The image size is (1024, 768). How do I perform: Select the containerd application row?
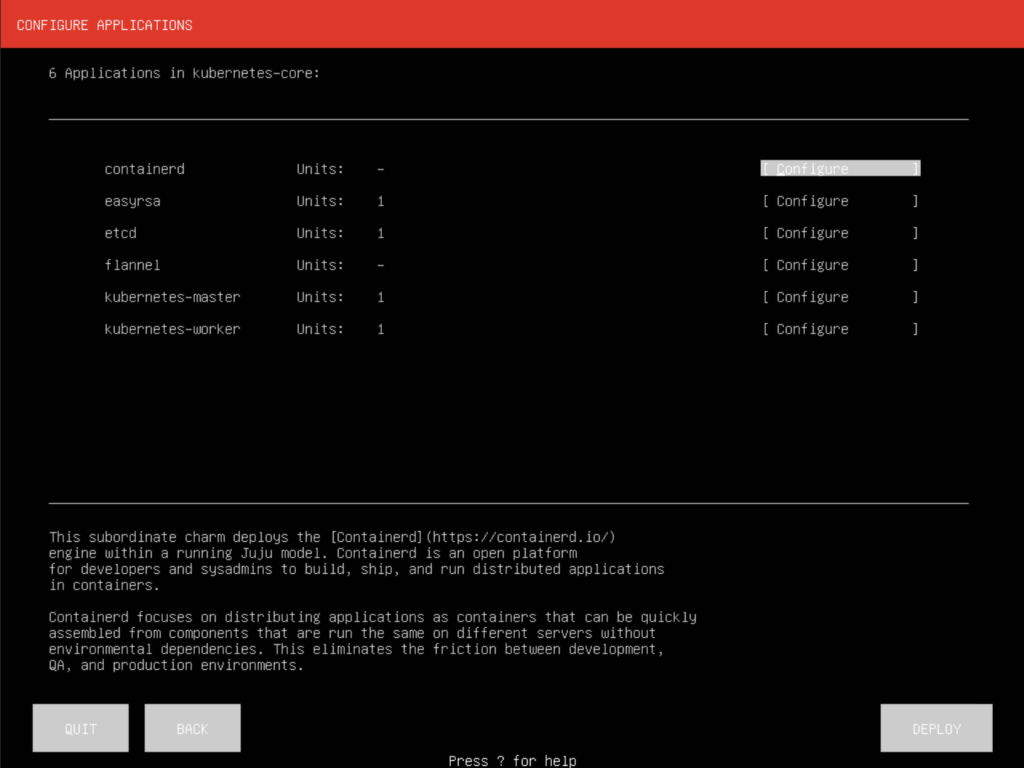pos(144,168)
